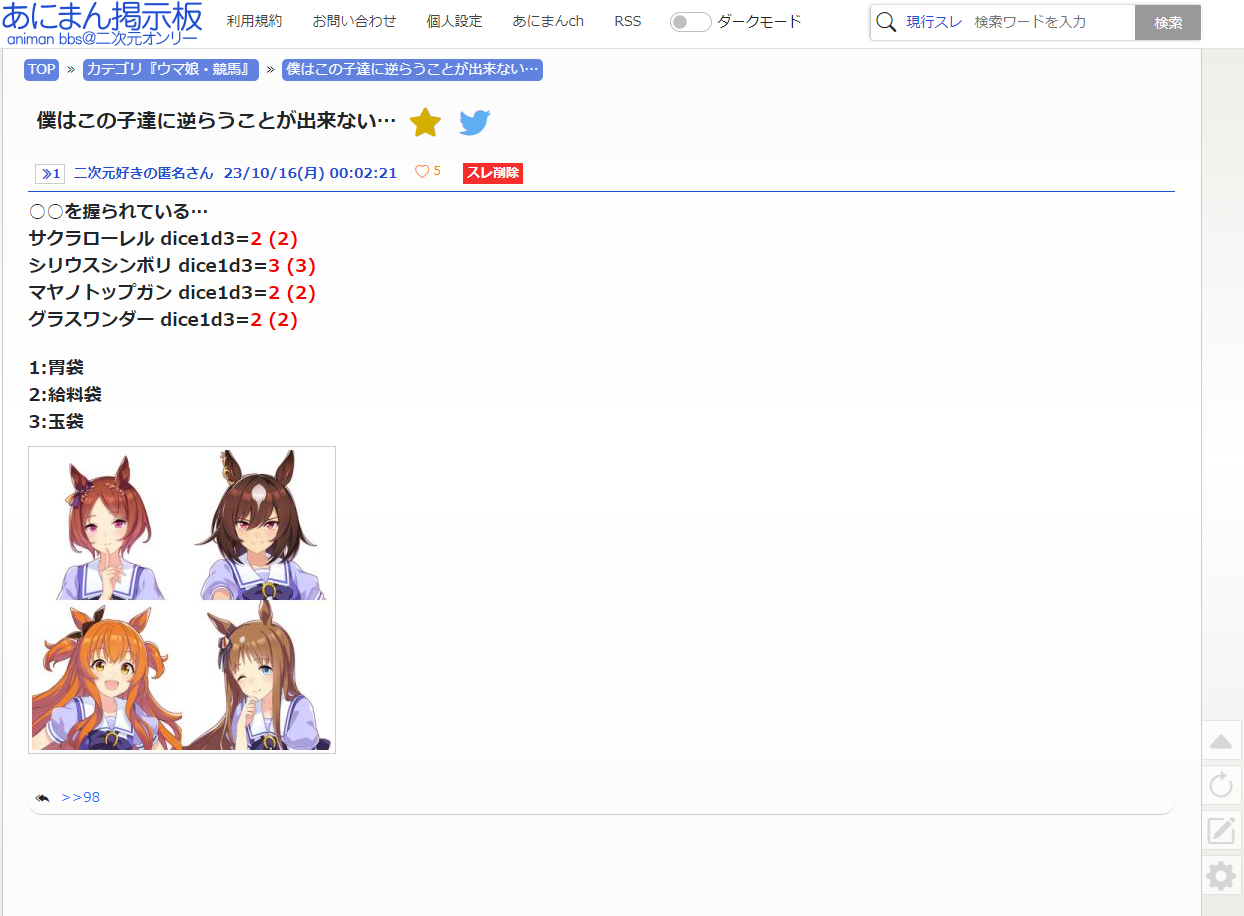The image size is (1244, 916).
Task: Click the line マヤノトップガン dice1d3=2 (2)
Action: pyautogui.click(x=173, y=293)
